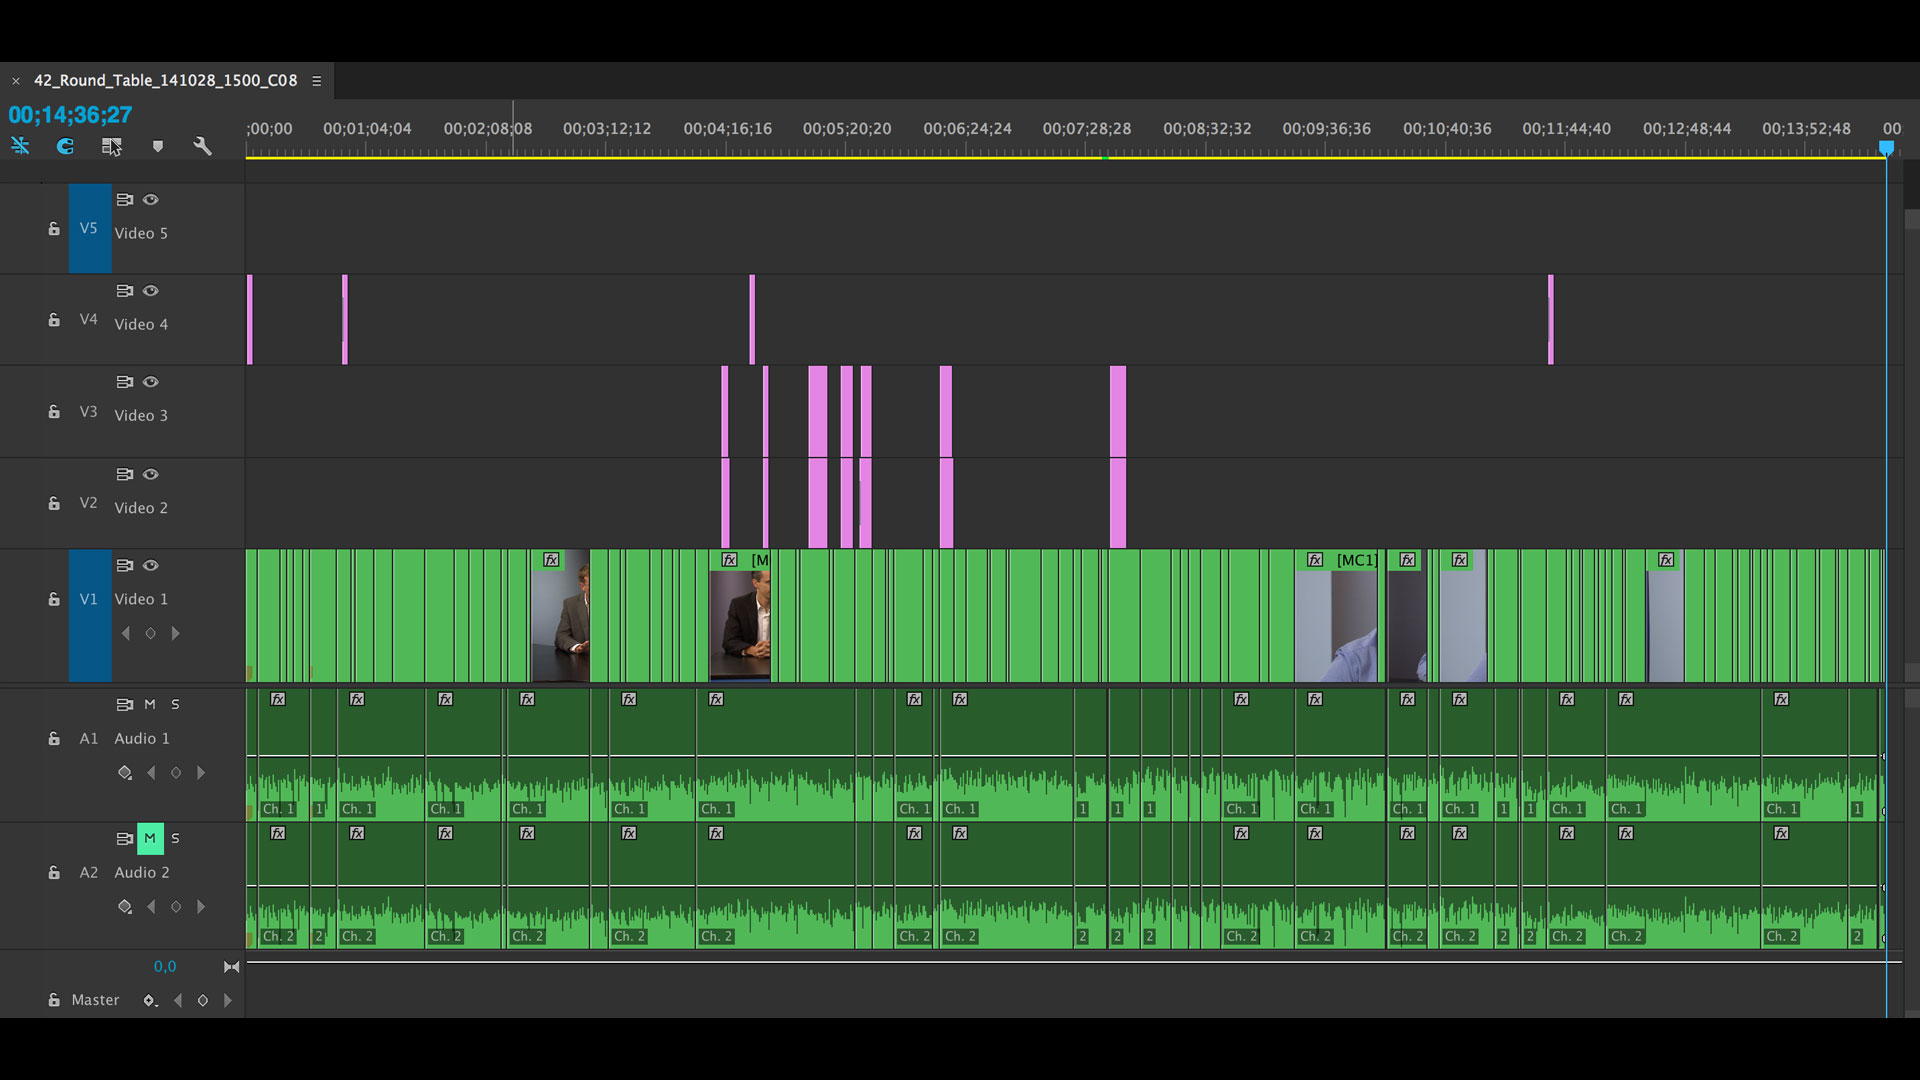This screenshot has width=1920, height=1080.
Task: Click Master track go-to-end icon by 0,0
Action: 231,967
